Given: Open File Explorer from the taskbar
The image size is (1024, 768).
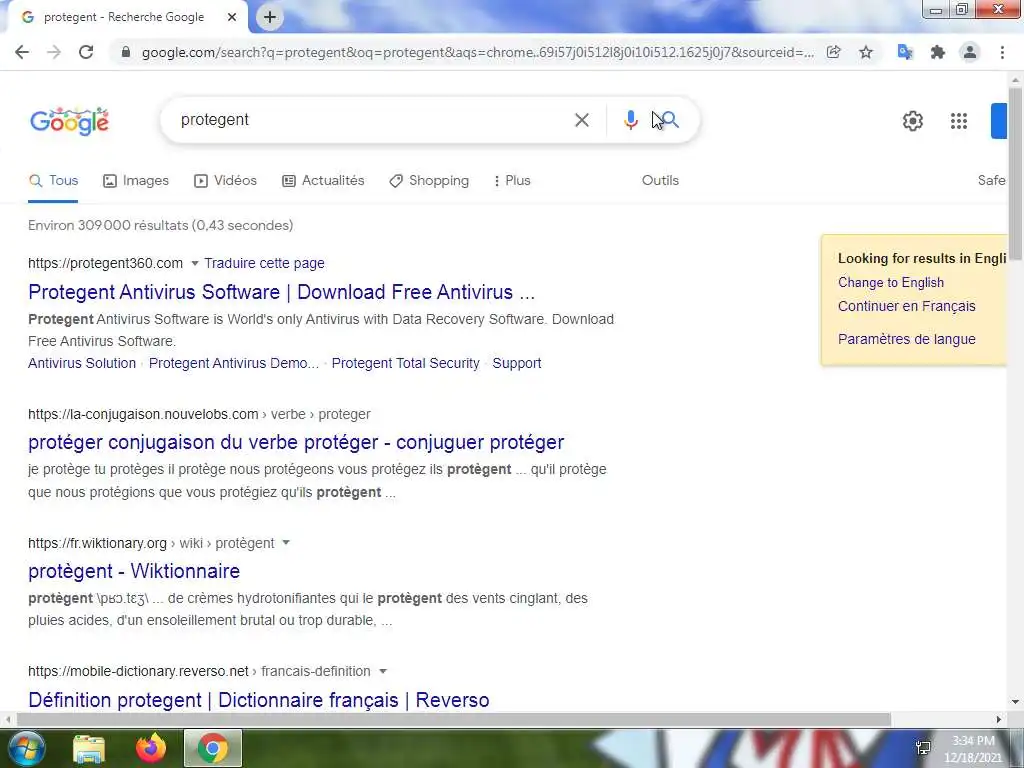Looking at the screenshot, I should pyautogui.click(x=89, y=749).
